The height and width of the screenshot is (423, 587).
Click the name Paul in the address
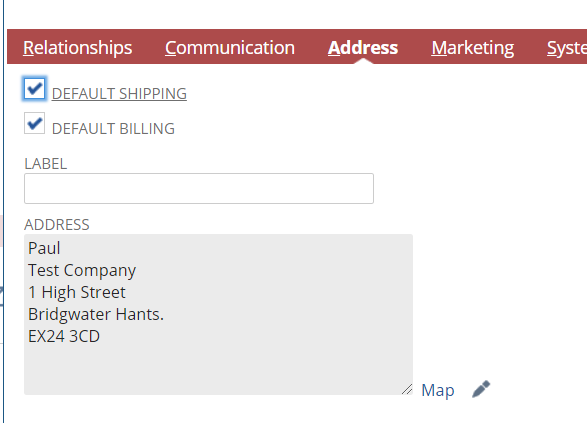(x=44, y=248)
